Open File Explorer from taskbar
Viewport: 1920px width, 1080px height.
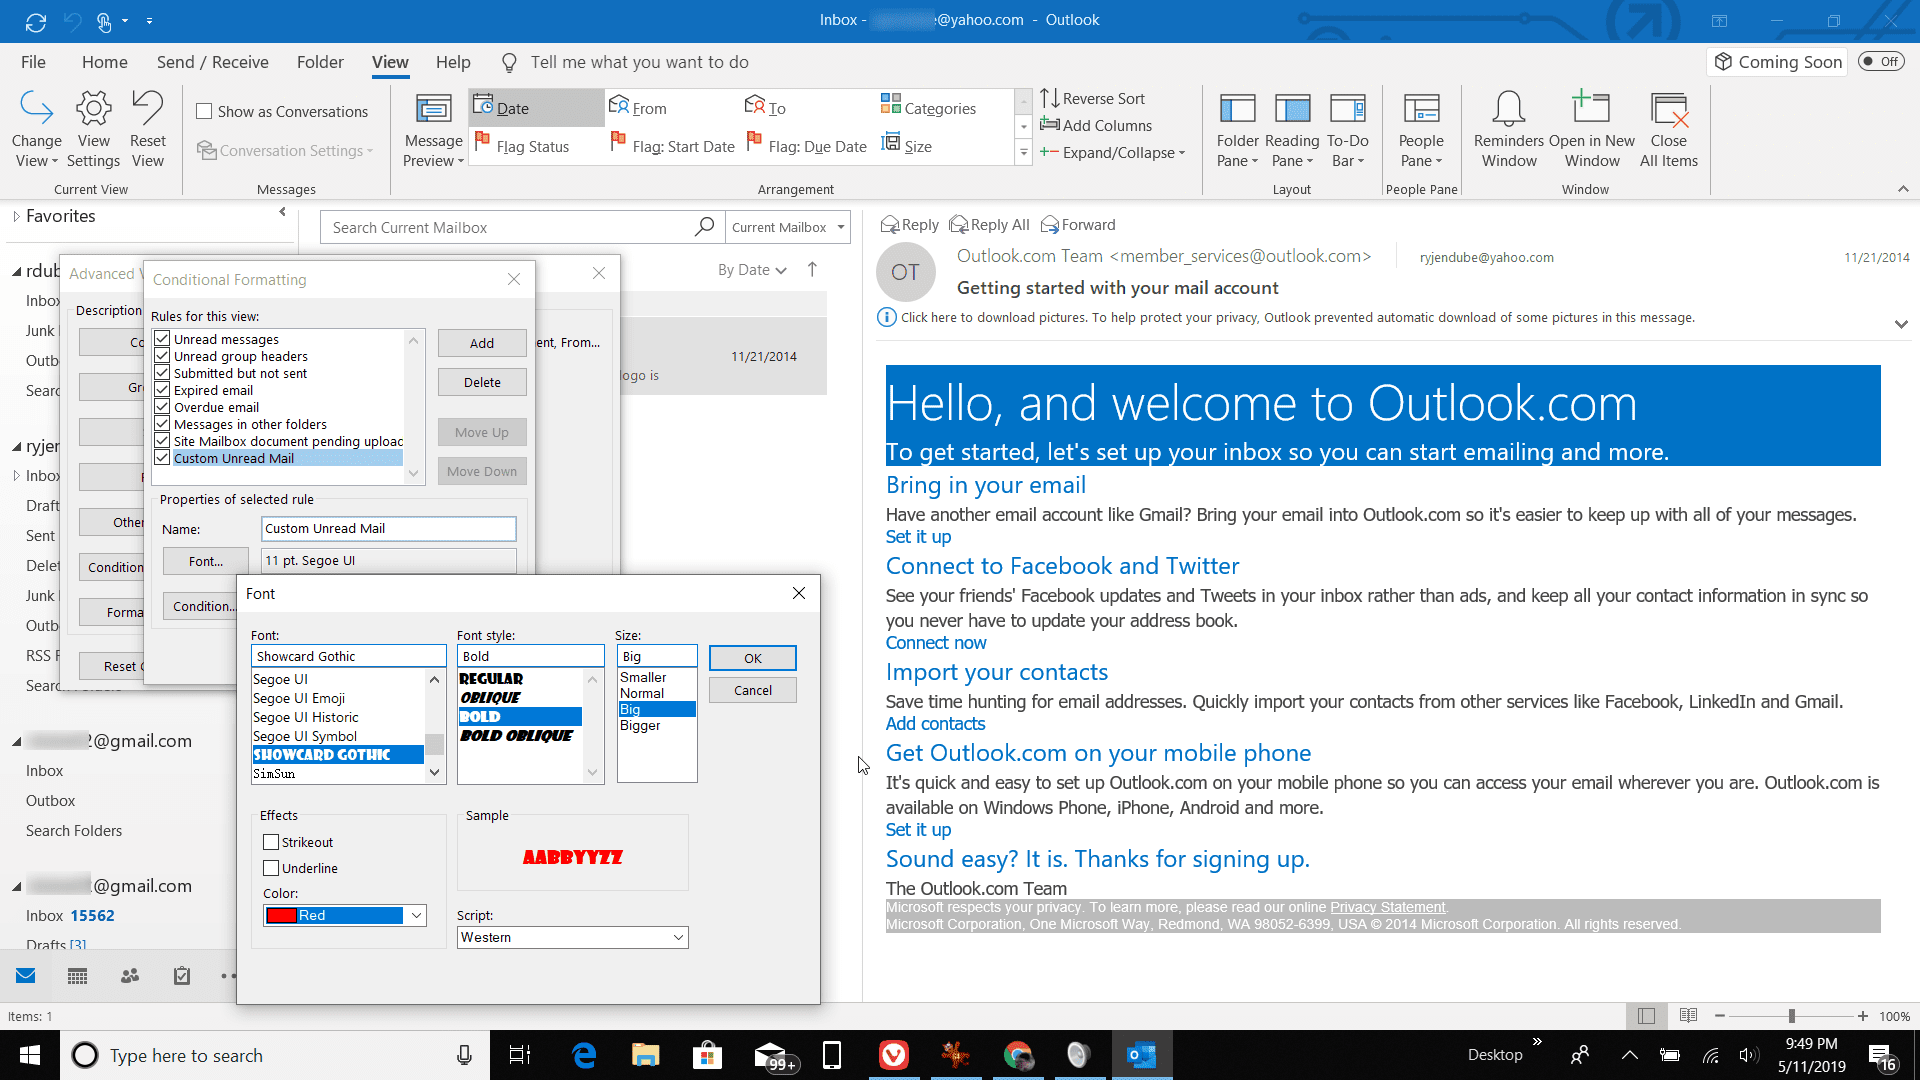click(x=646, y=1055)
